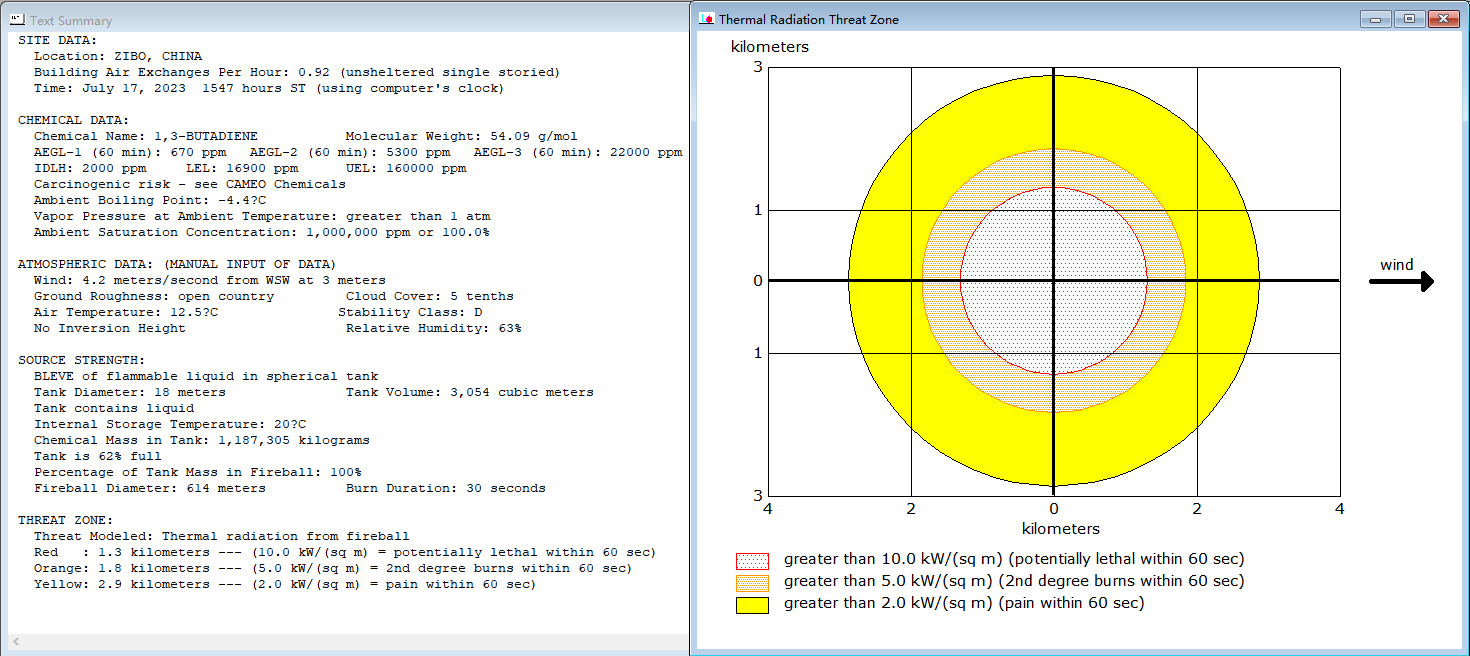This screenshot has height=656, width=1470.
Task: Click the left arrow of the Text Summary horizontal scrollbar
Action: point(16,641)
